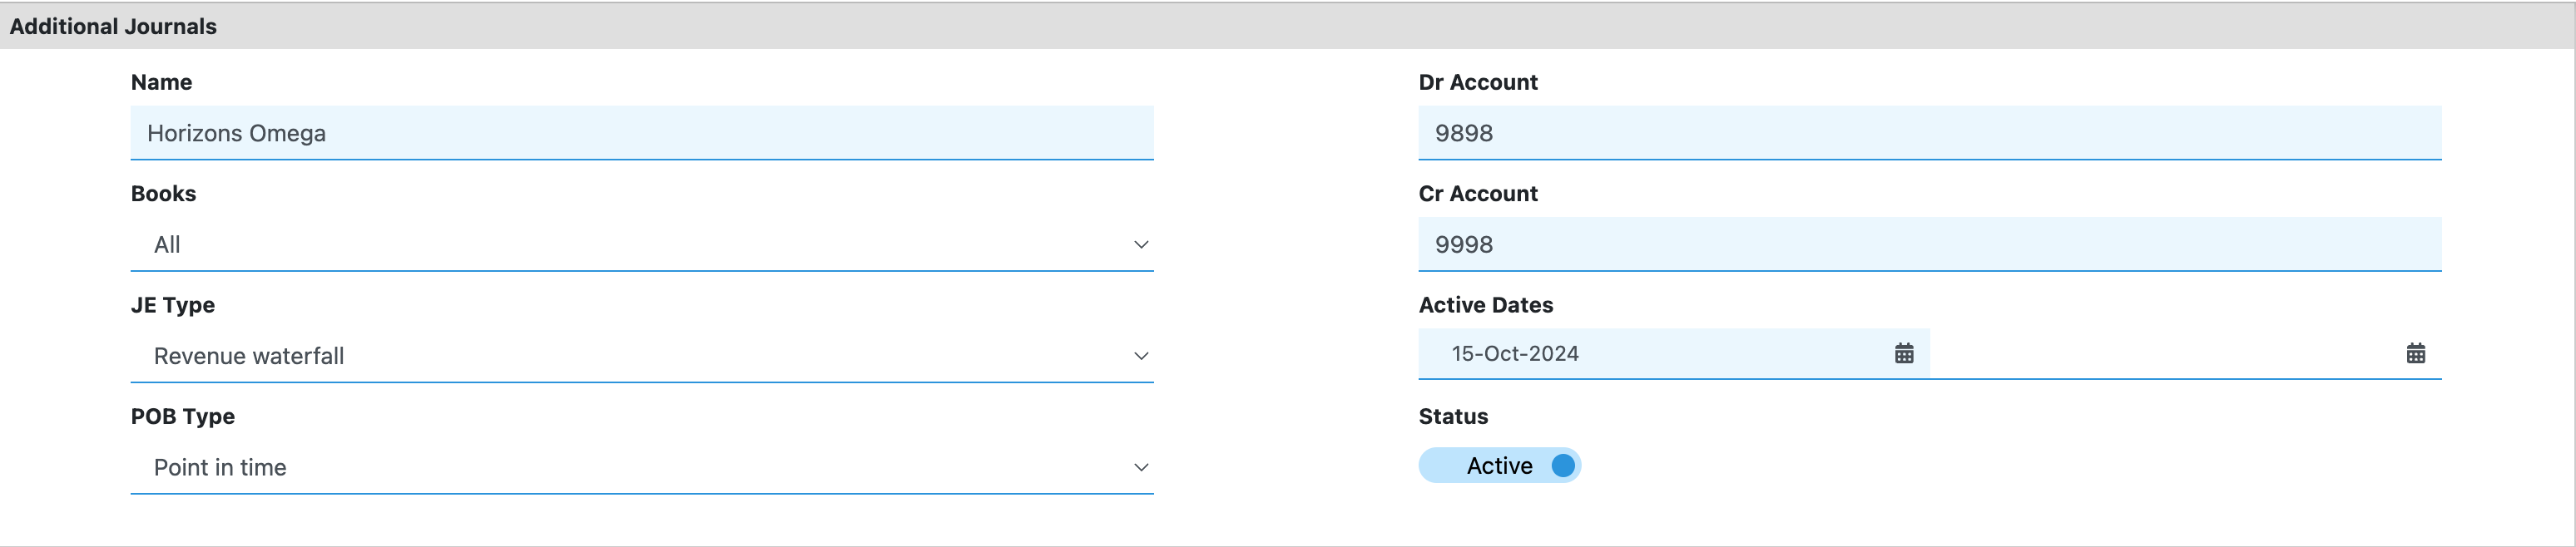Click the Status label

coord(1453,416)
